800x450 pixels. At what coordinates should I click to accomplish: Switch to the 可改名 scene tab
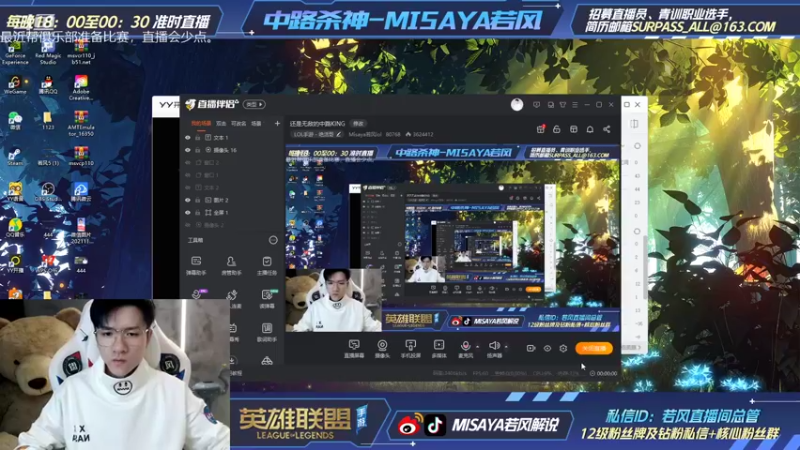[x=239, y=123]
